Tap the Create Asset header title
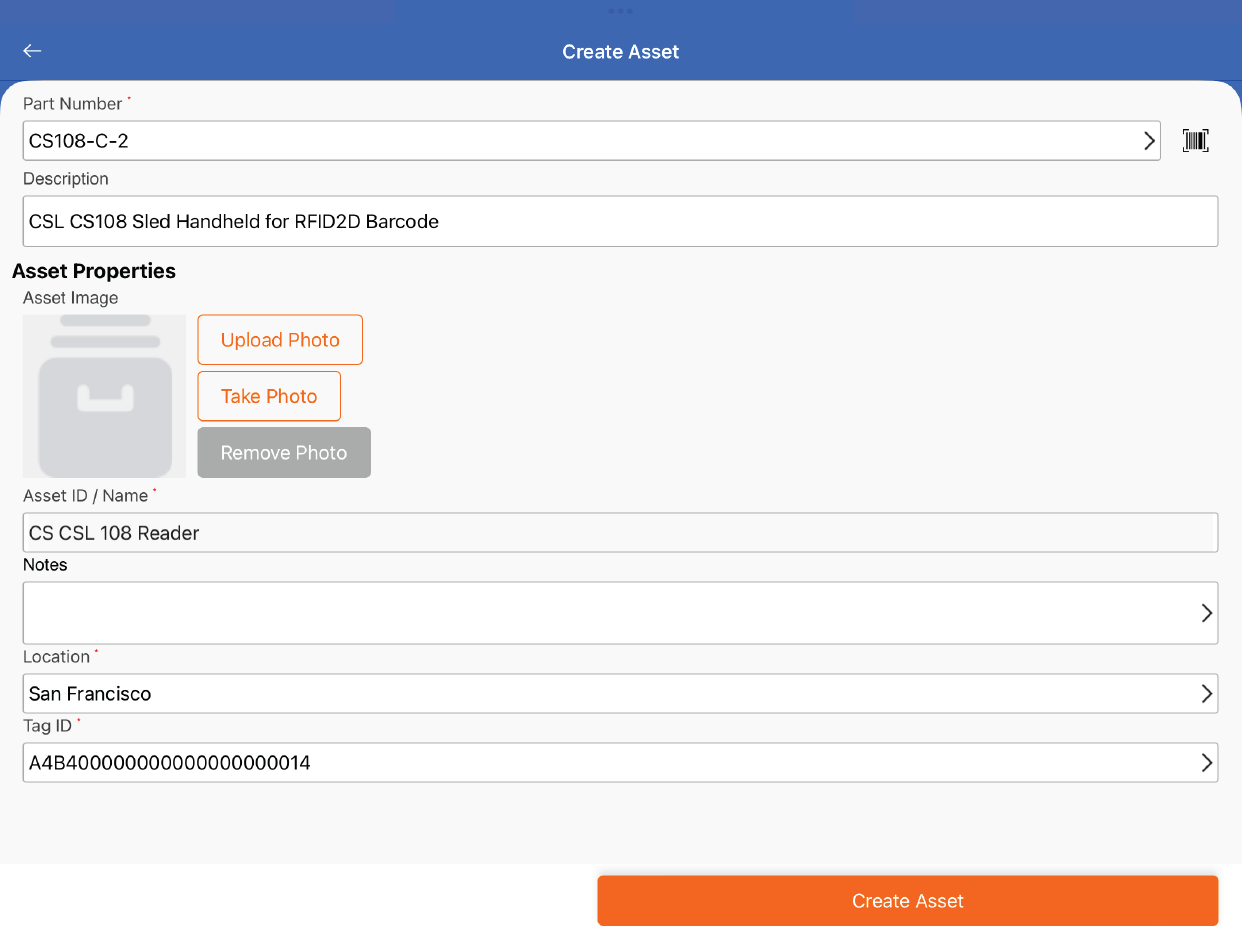Screen dimensions: 1242x934 [620, 52]
